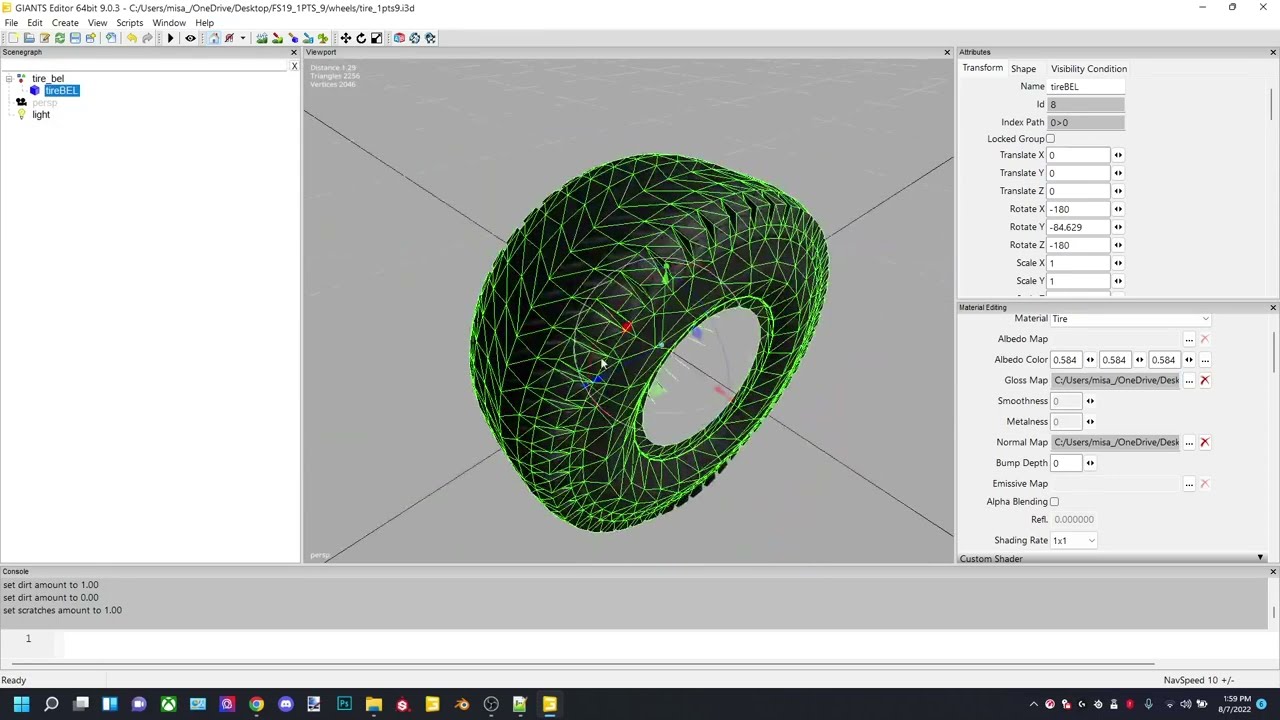The width and height of the screenshot is (1280, 720).
Task: Close the Material Editing panel
Action: pyautogui.click(x=1273, y=307)
